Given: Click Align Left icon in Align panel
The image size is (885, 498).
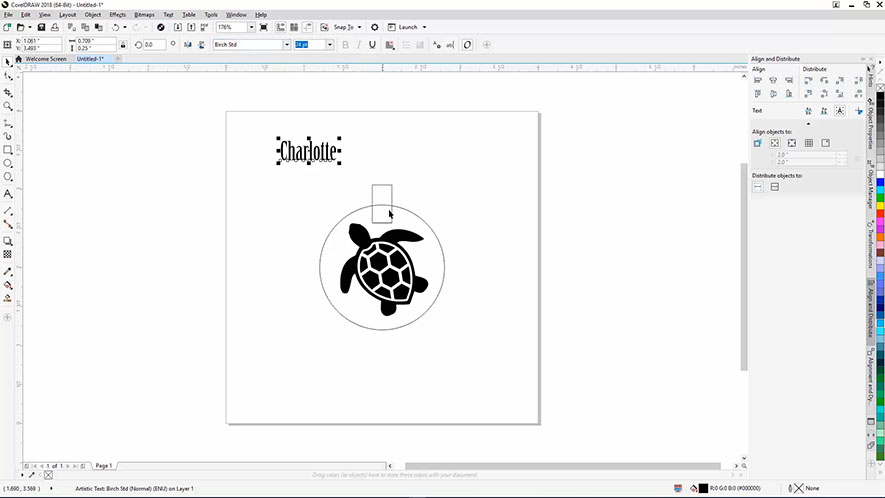Looking at the screenshot, I should tap(758, 80).
